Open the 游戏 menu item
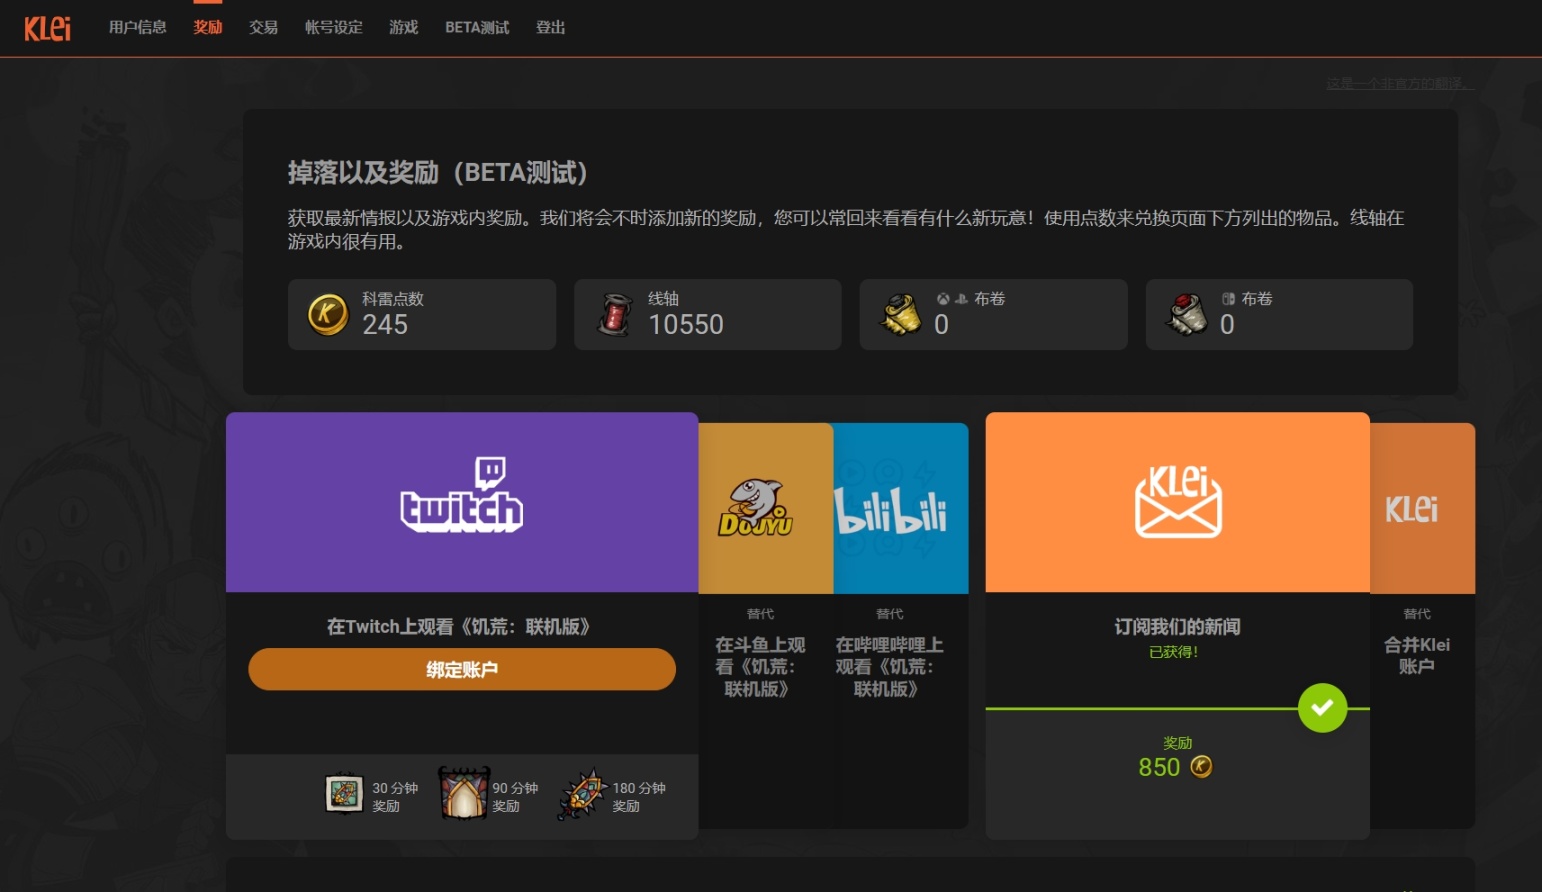This screenshot has height=892, width=1542. click(404, 28)
